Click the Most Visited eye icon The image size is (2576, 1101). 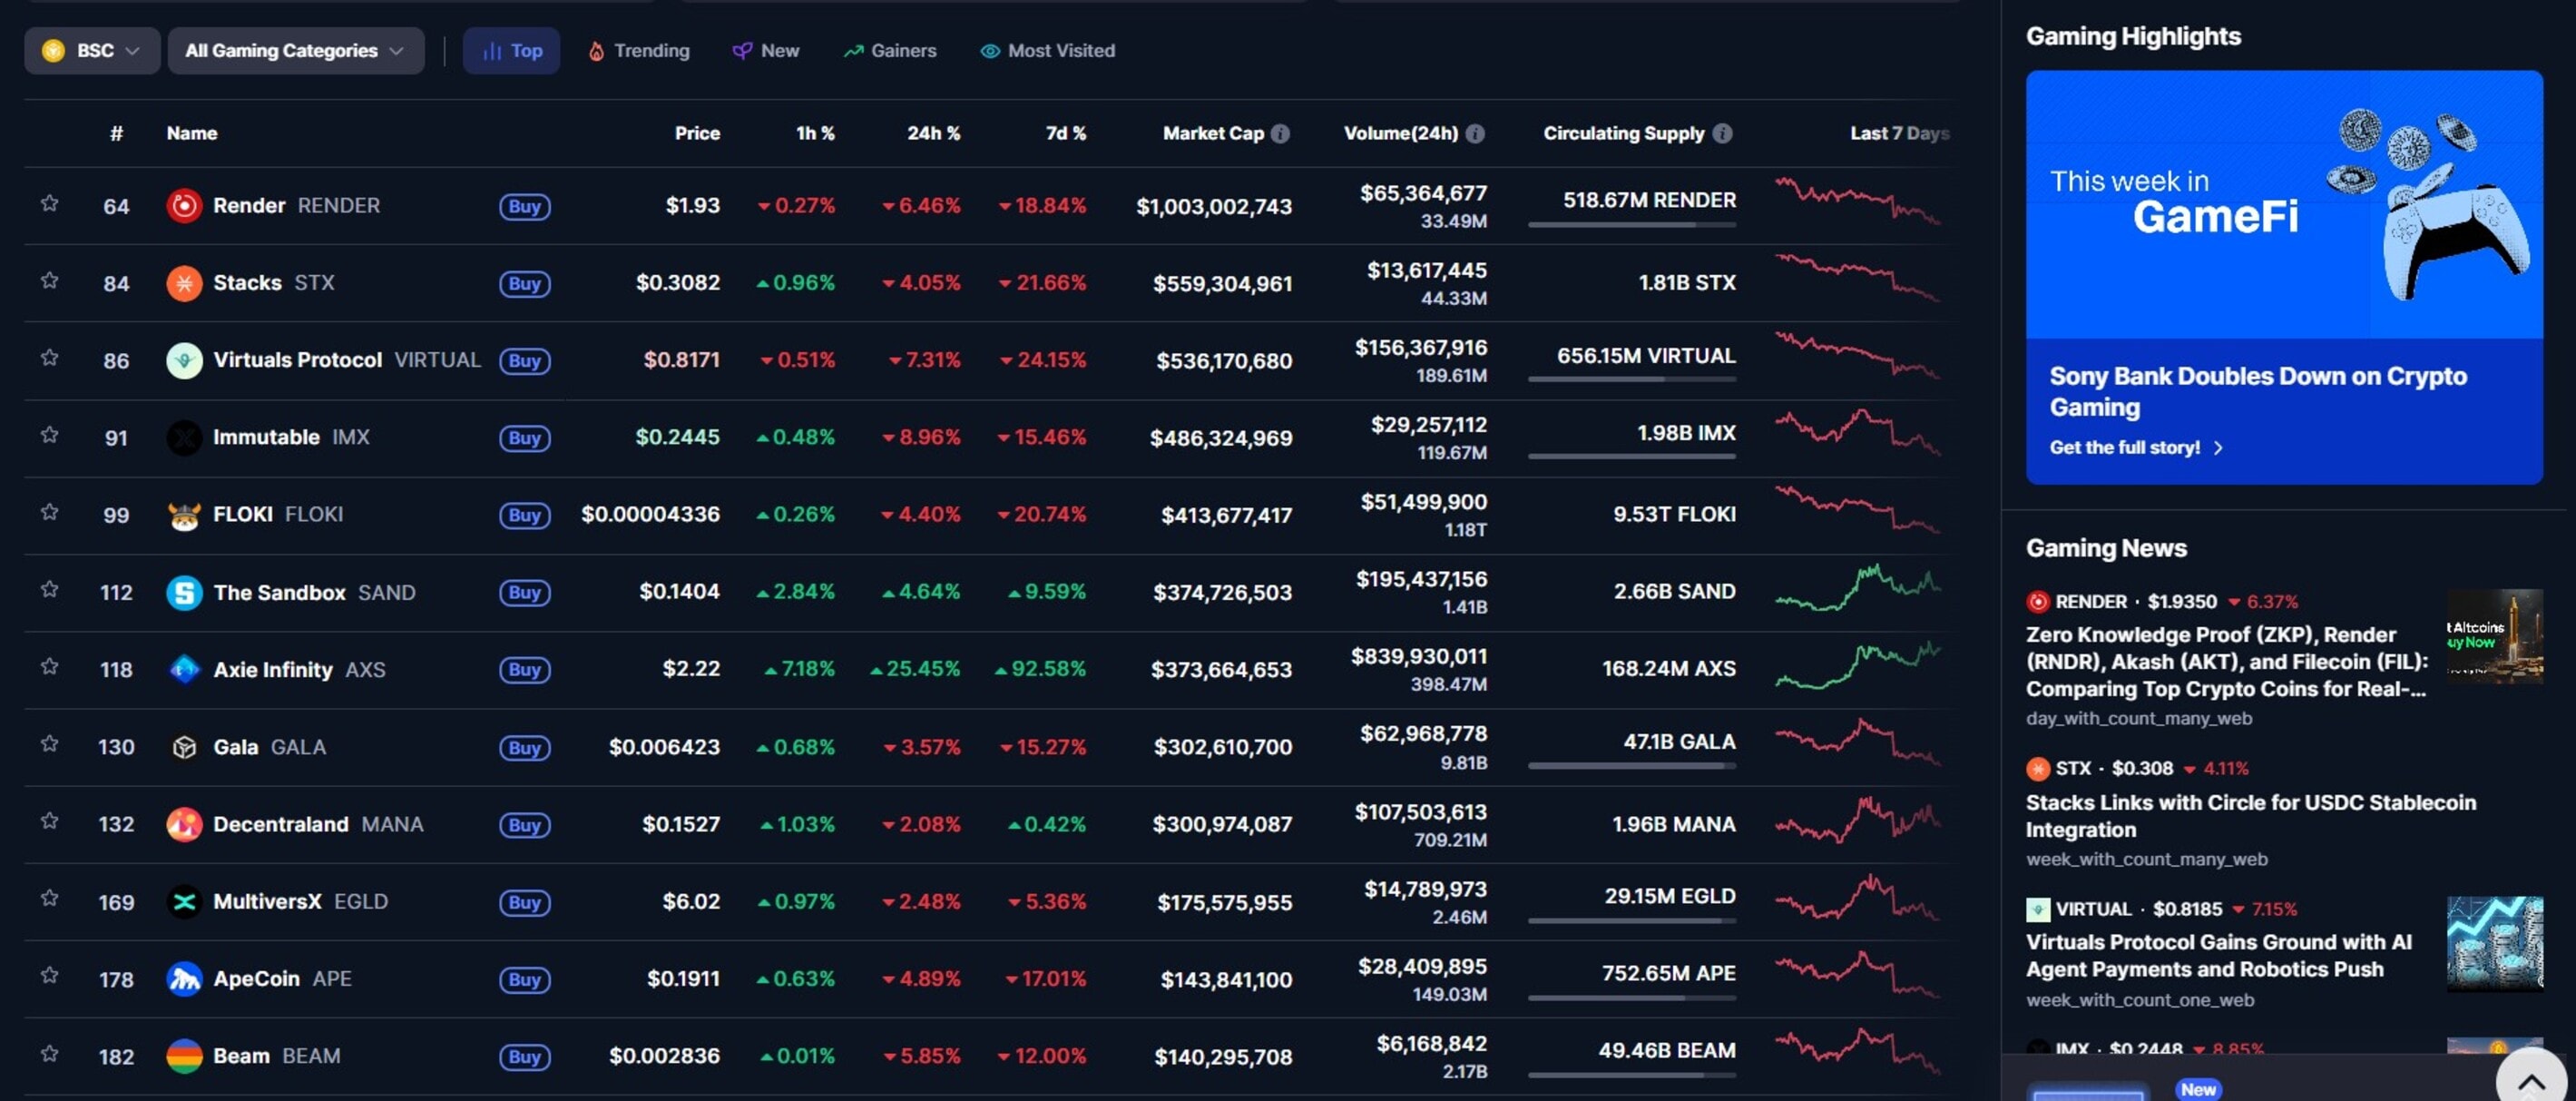pyautogui.click(x=989, y=50)
